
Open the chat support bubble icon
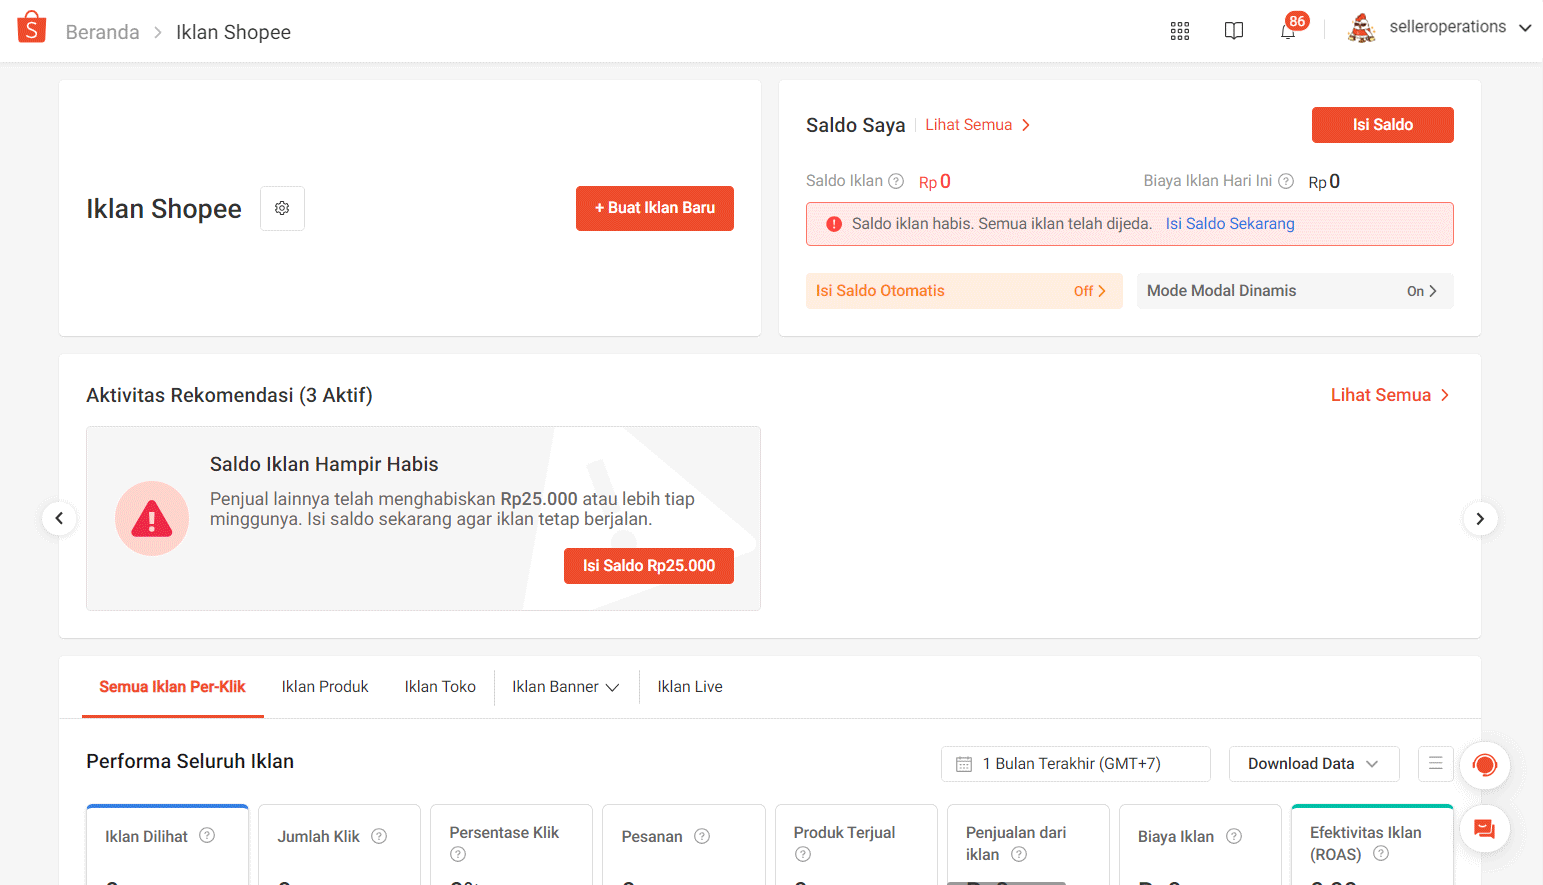[x=1484, y=829]
